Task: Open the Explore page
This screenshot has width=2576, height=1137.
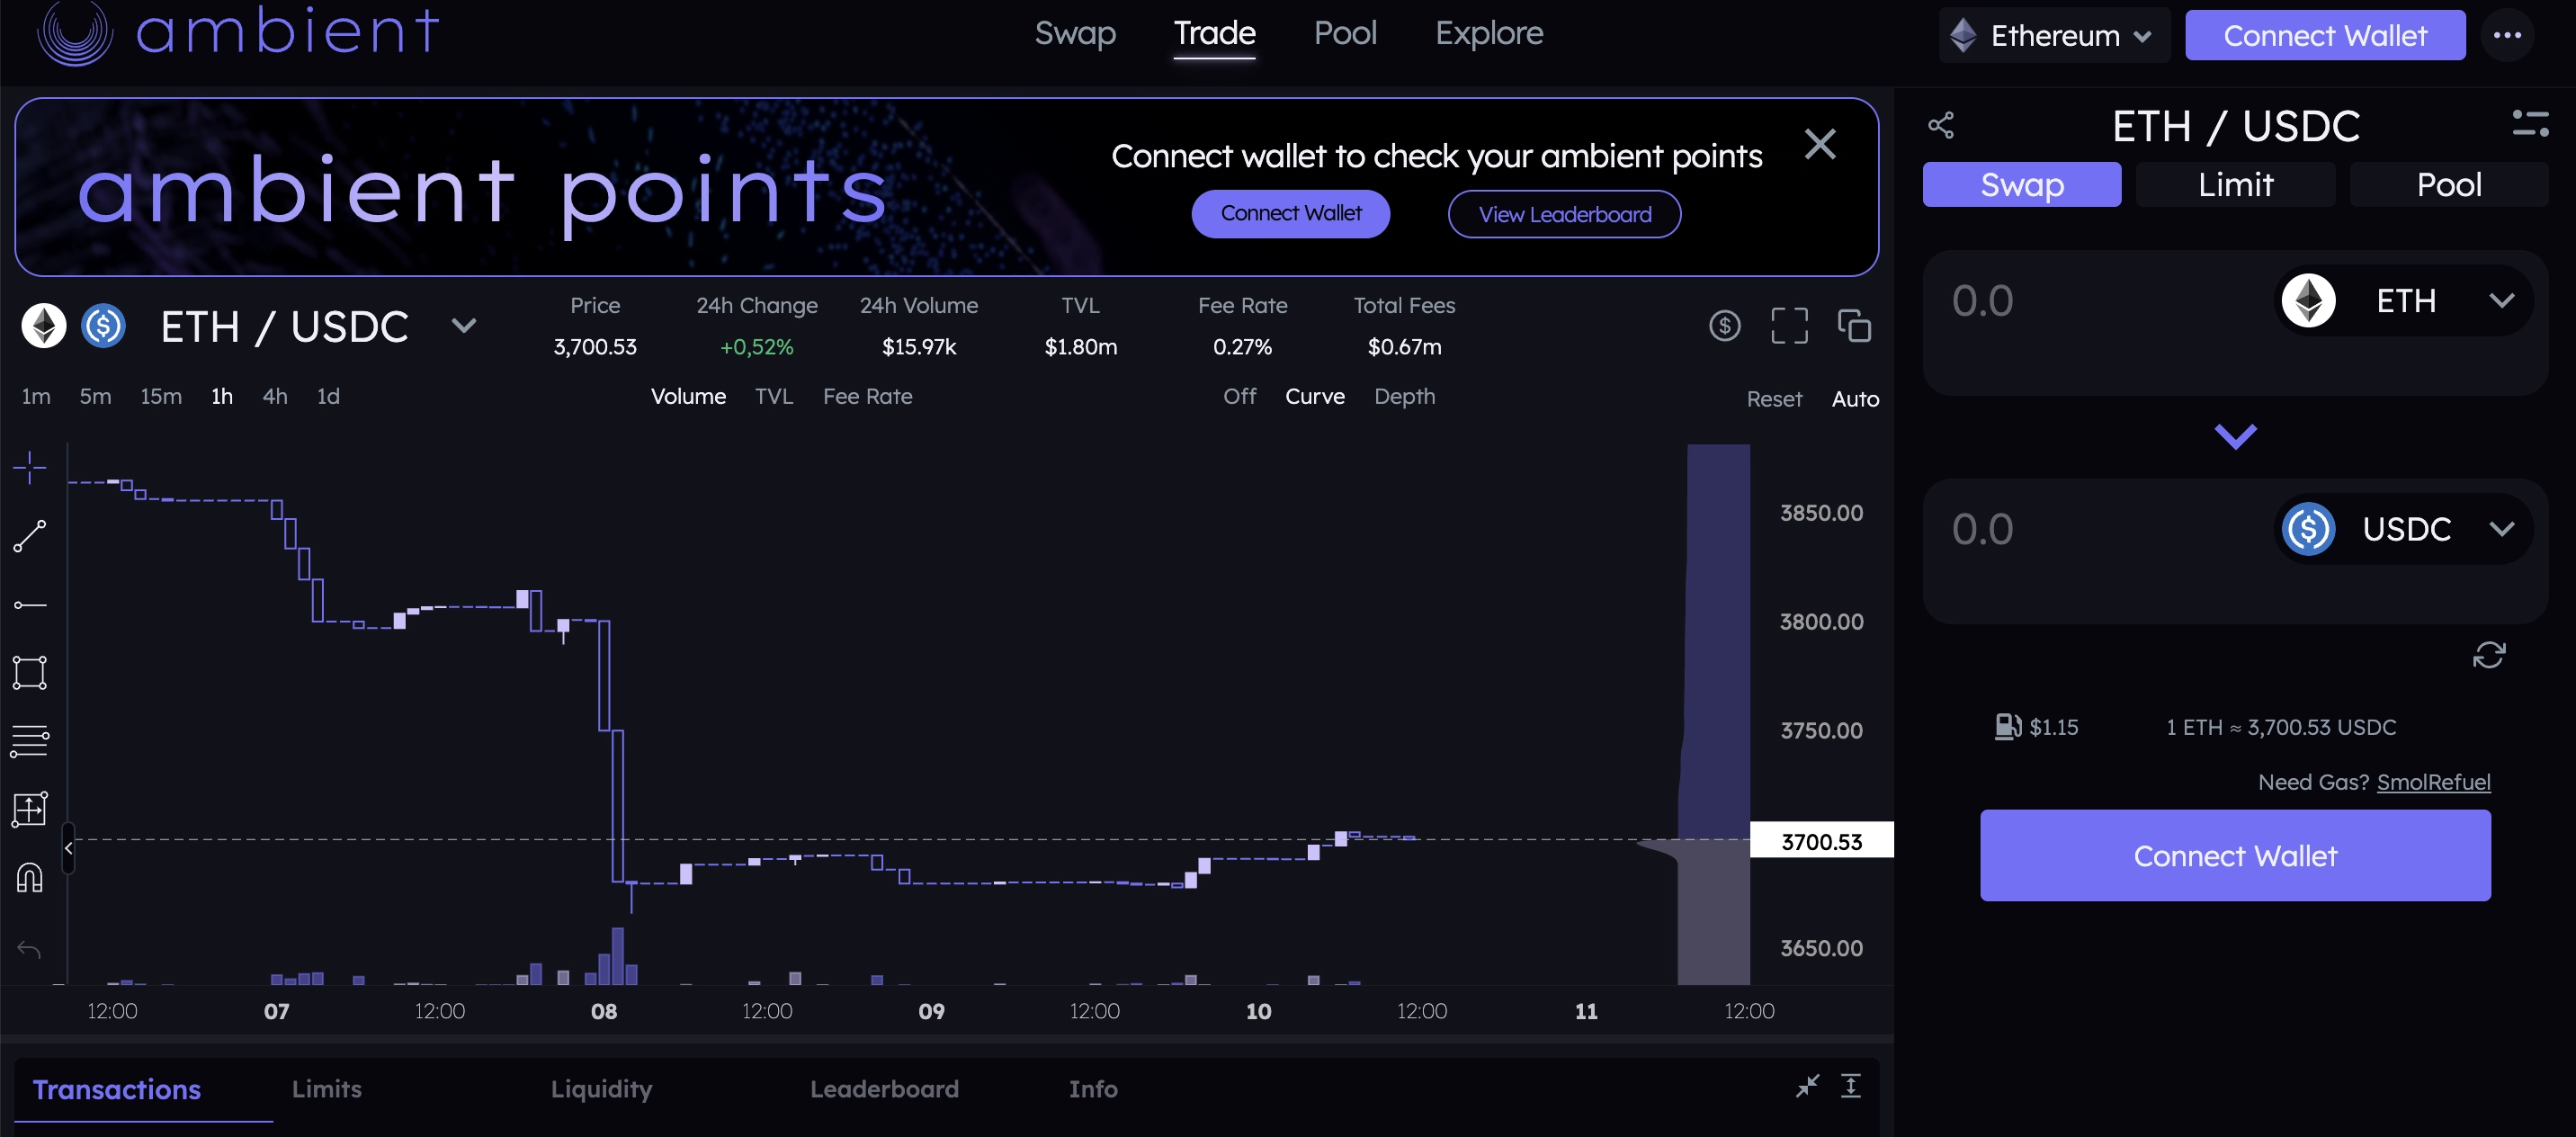Action: pos(1489,33)
